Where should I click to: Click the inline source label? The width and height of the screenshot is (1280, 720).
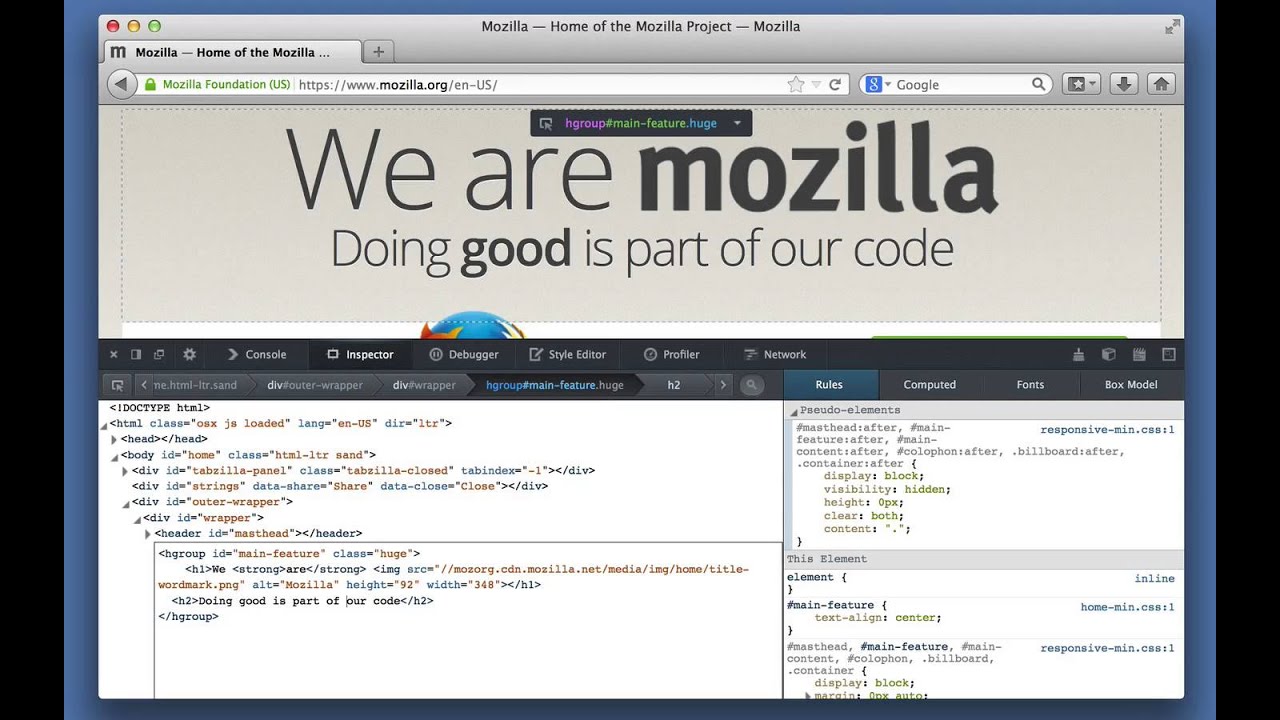[1155, 578]
